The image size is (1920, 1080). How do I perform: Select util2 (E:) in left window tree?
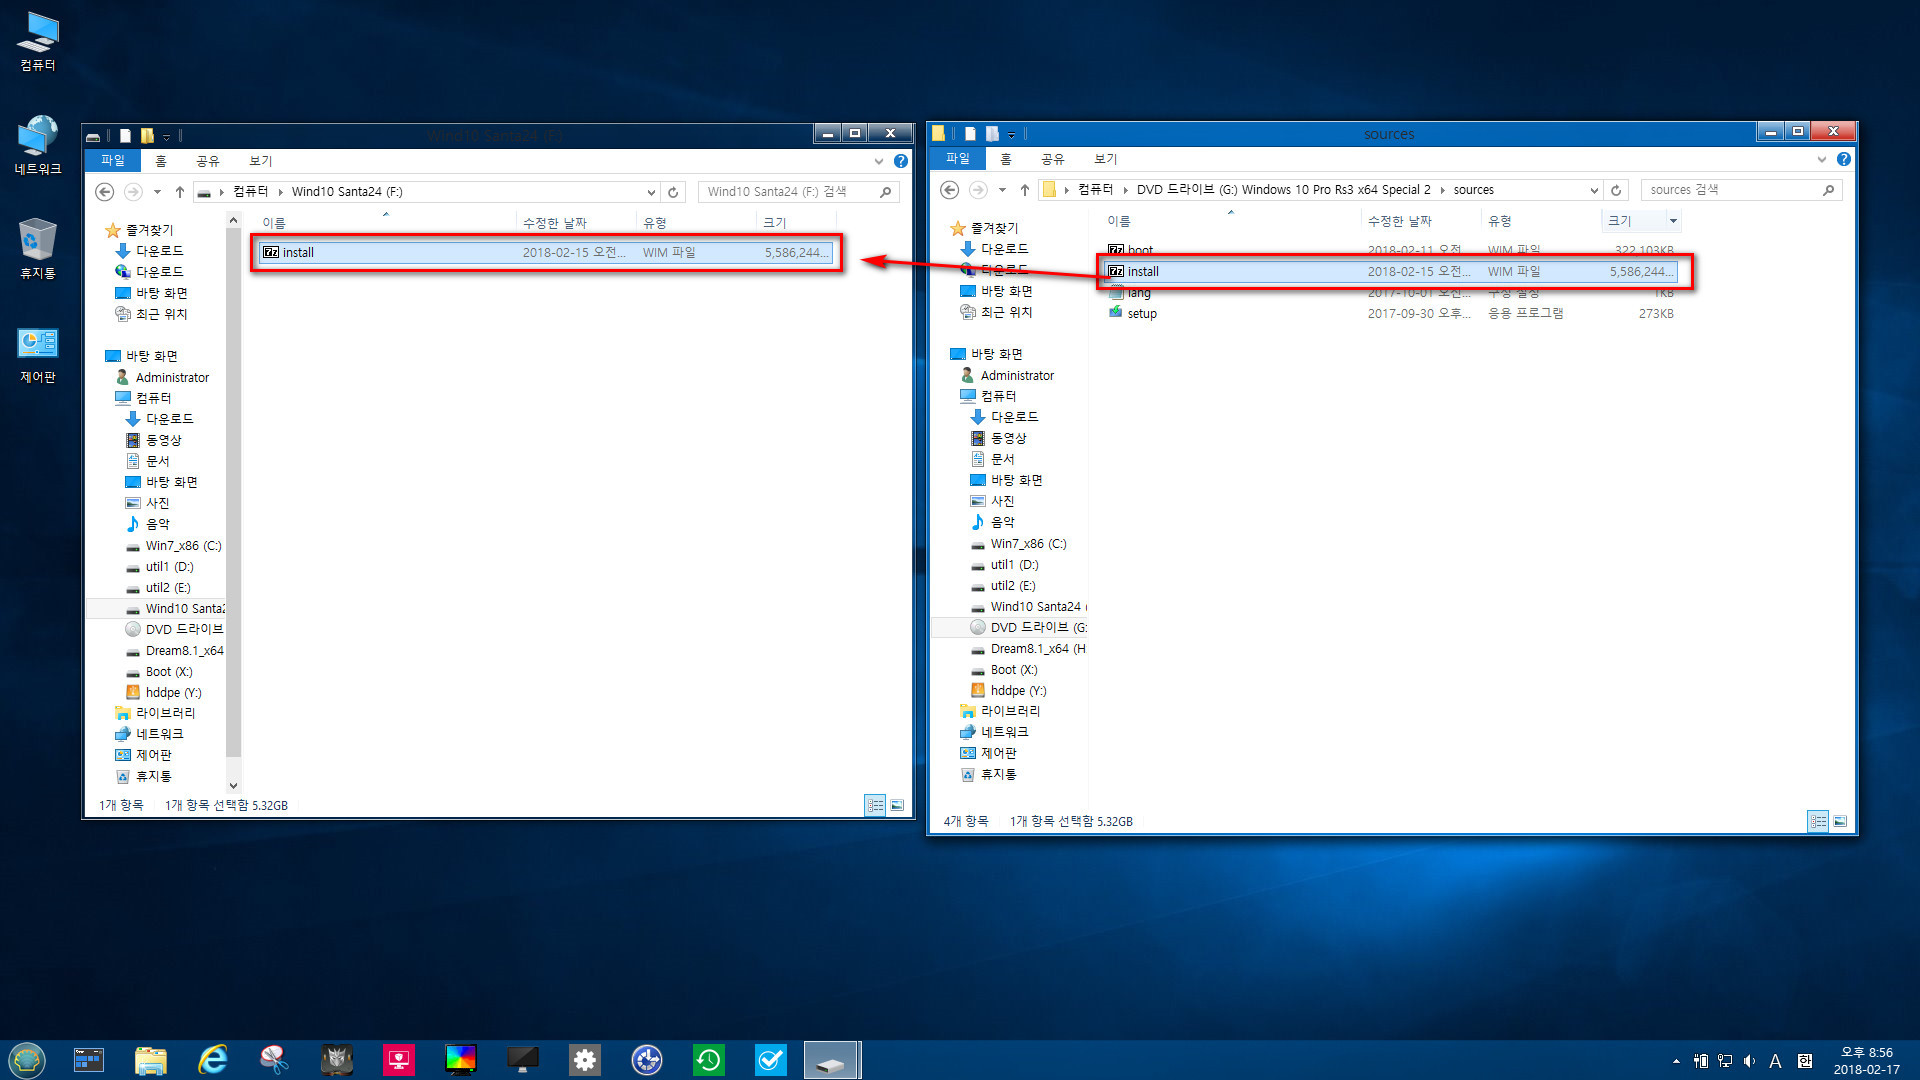tap(168, 588)
